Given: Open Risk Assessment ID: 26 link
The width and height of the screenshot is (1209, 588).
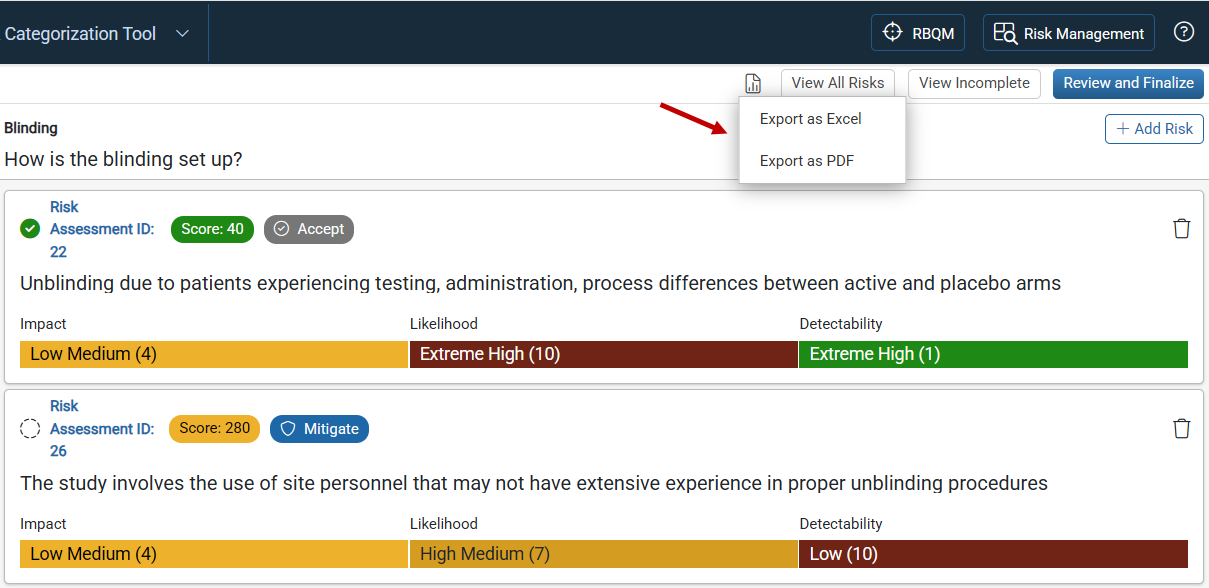Looking at the screenshot, I should (x=102, y=429).
